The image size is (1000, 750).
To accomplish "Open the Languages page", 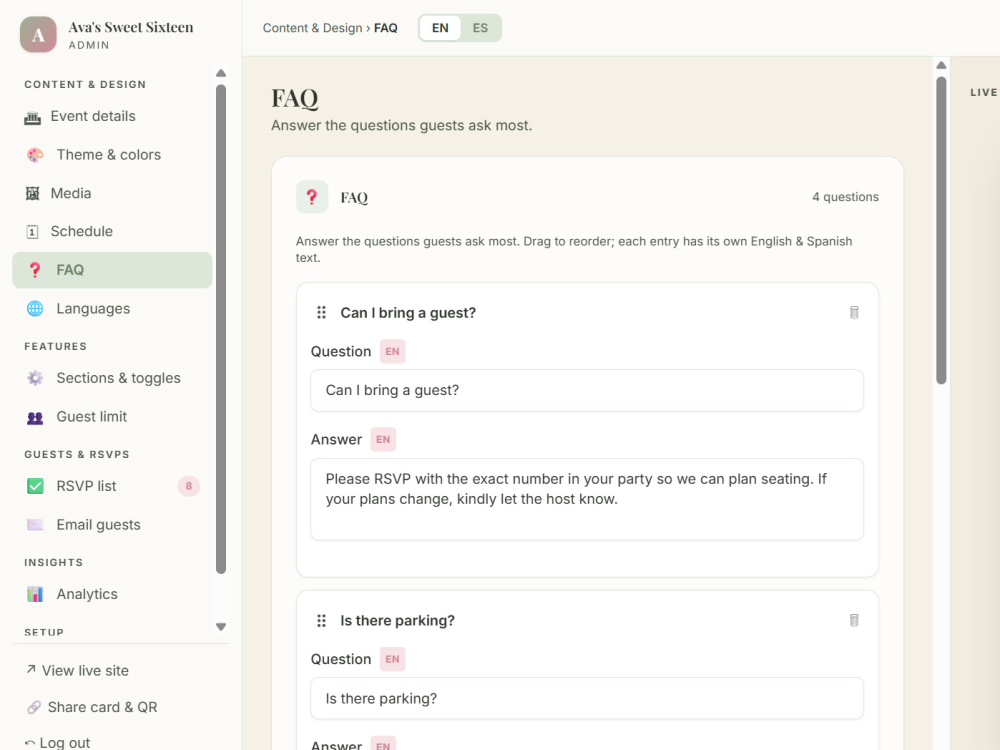I will tap(112, 309).
